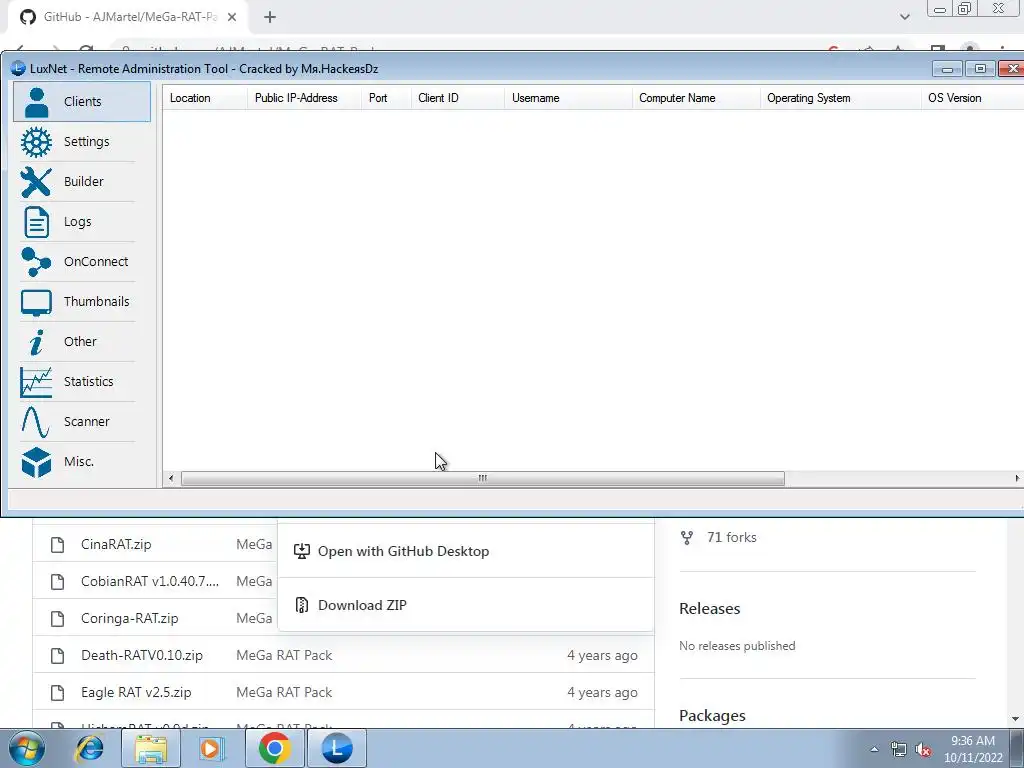Click file icon next to CinaRAT.zip
Viewport: 1024px width, 768px height.
pyautogui.click(x=57, y=545)
